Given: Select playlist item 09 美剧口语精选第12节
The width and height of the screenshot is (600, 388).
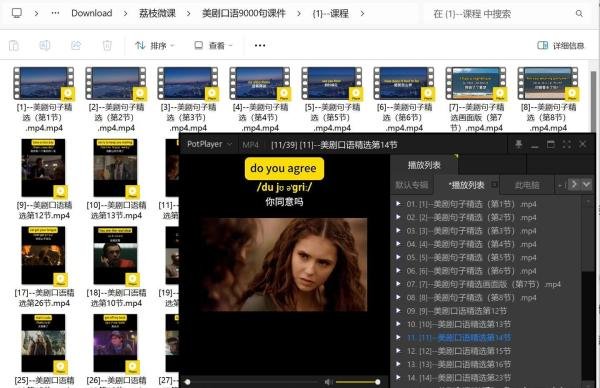Looking at the screenshot, I should click(486, 311).
